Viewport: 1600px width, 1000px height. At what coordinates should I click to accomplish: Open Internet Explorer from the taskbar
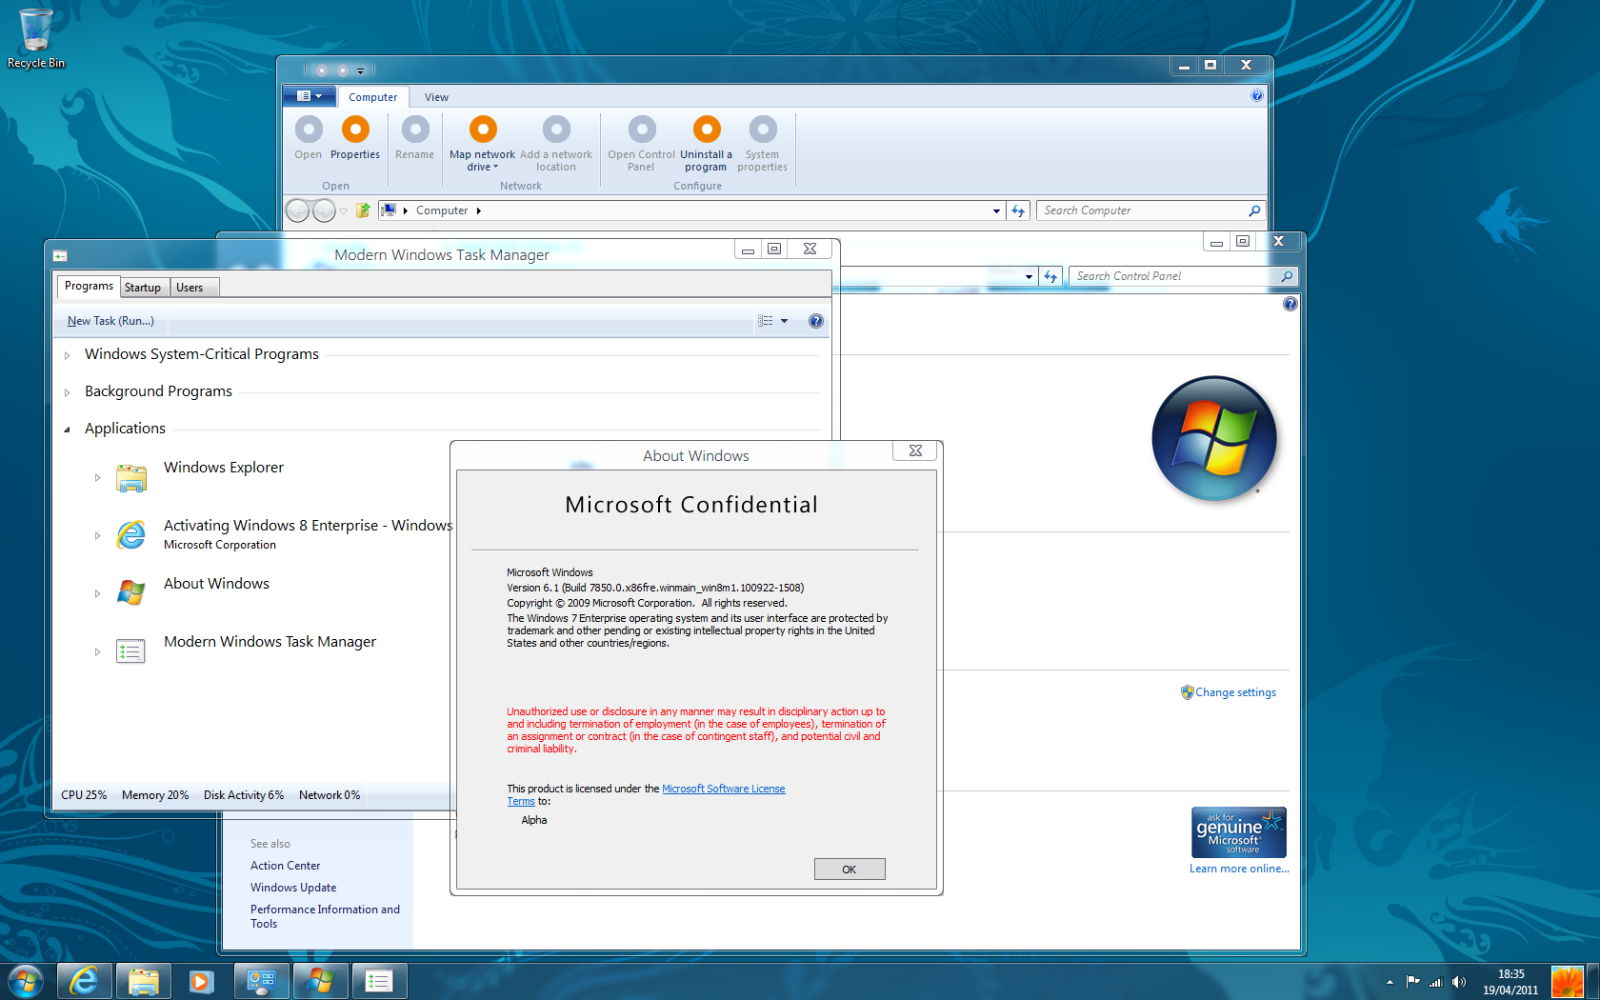(84, 981)
